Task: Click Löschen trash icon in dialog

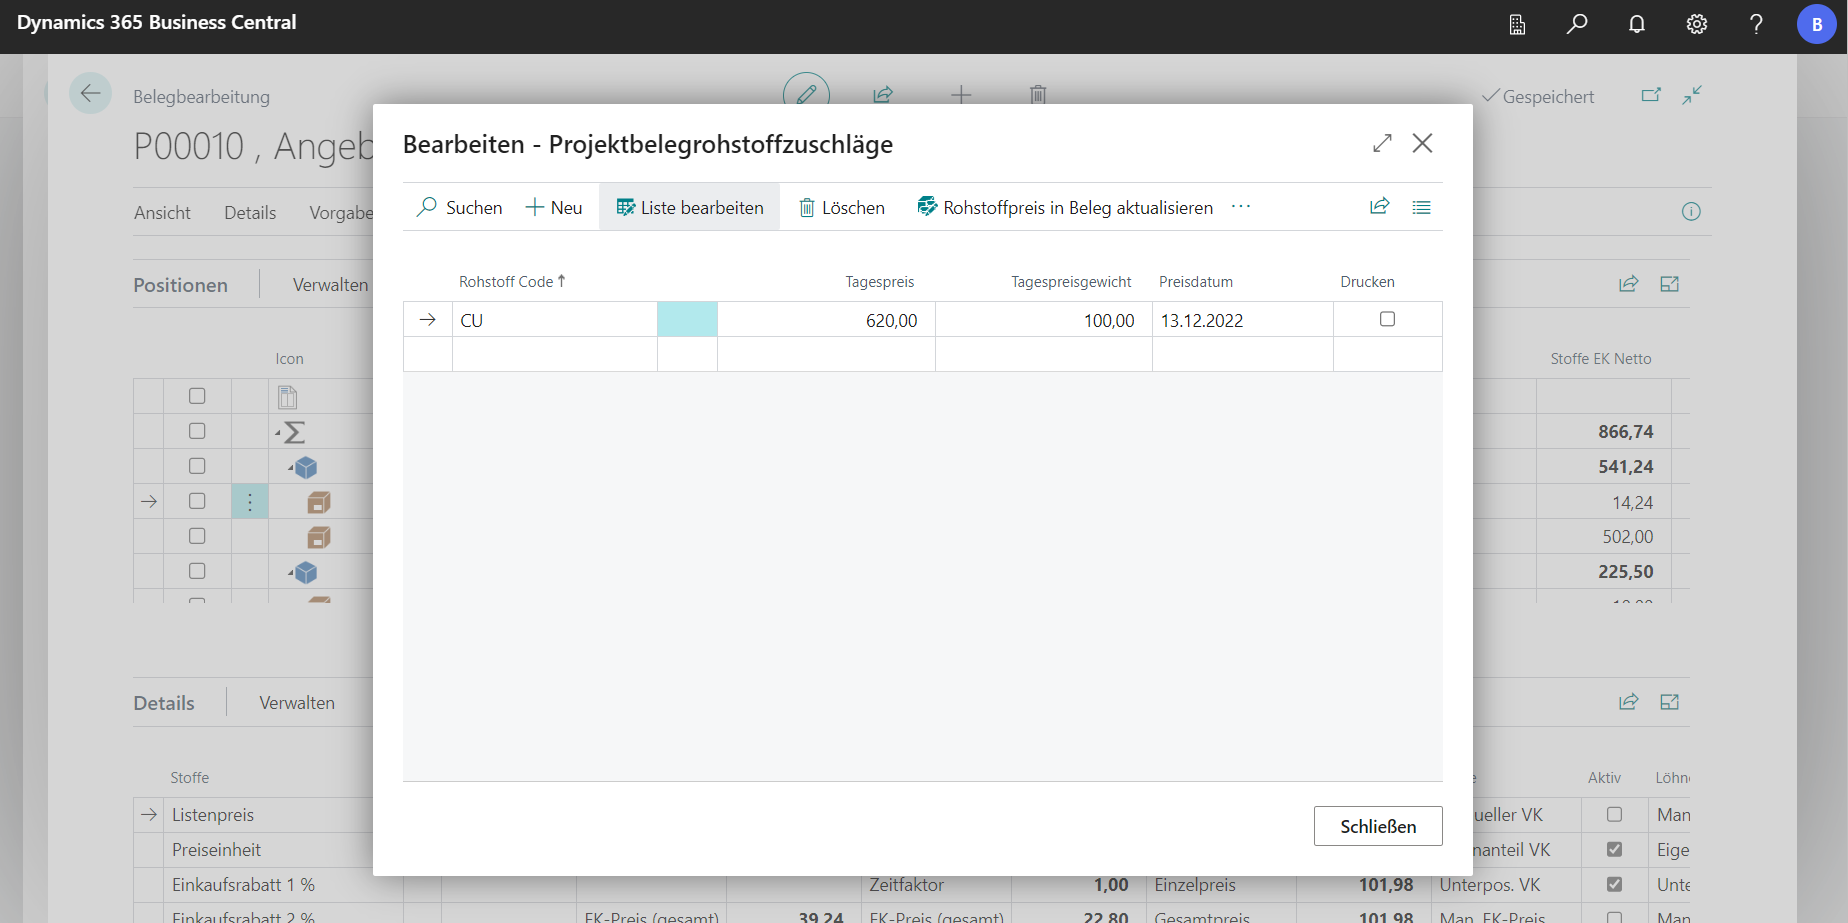Action: tap(807, 208)
